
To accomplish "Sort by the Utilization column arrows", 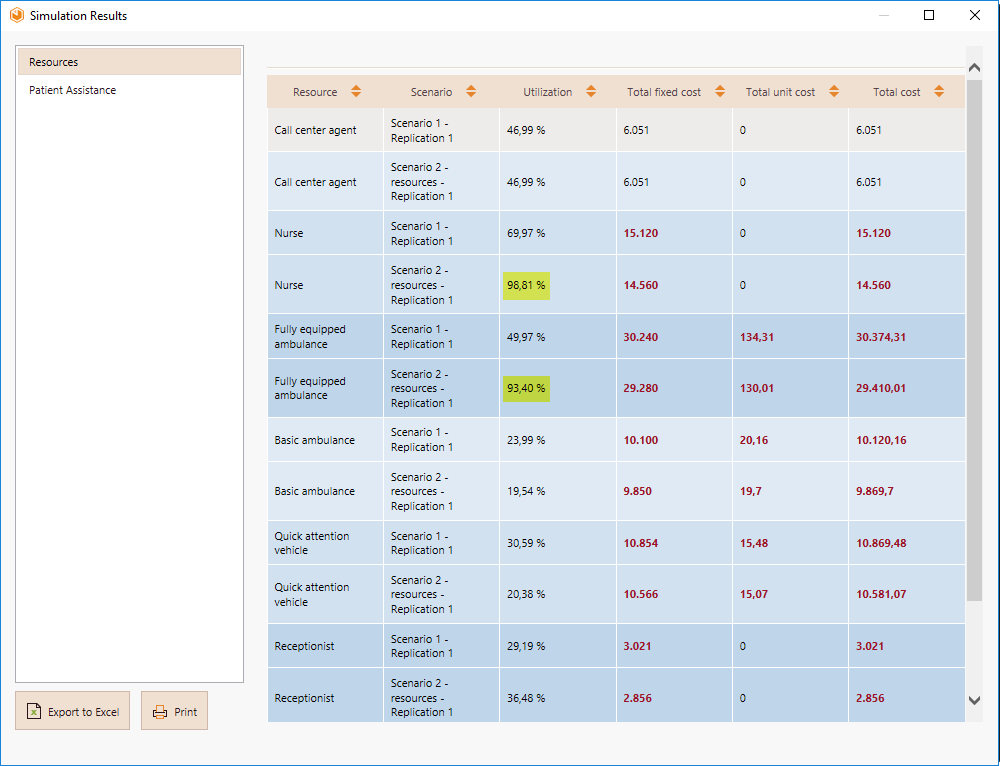I will [591, 91].
